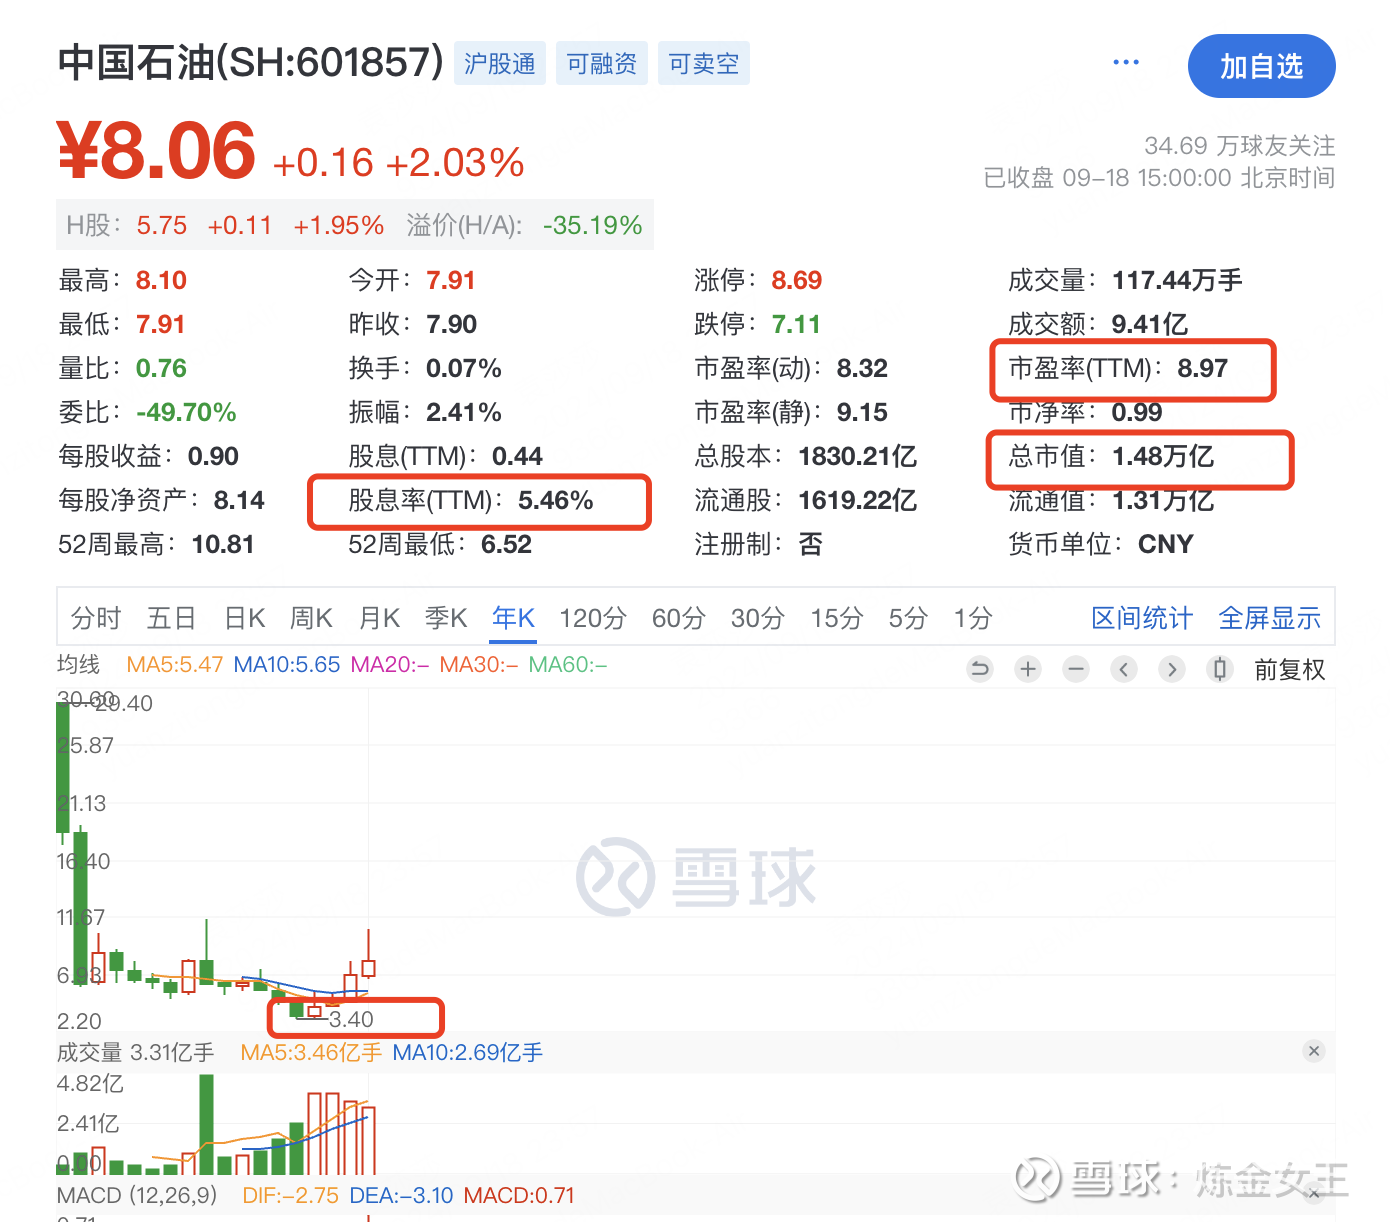Screen dimensions: 1390x1222
Task: Click the 市盈率(TTM) value 8.97
Action: pyautogui.click(x=1202, y=368)
